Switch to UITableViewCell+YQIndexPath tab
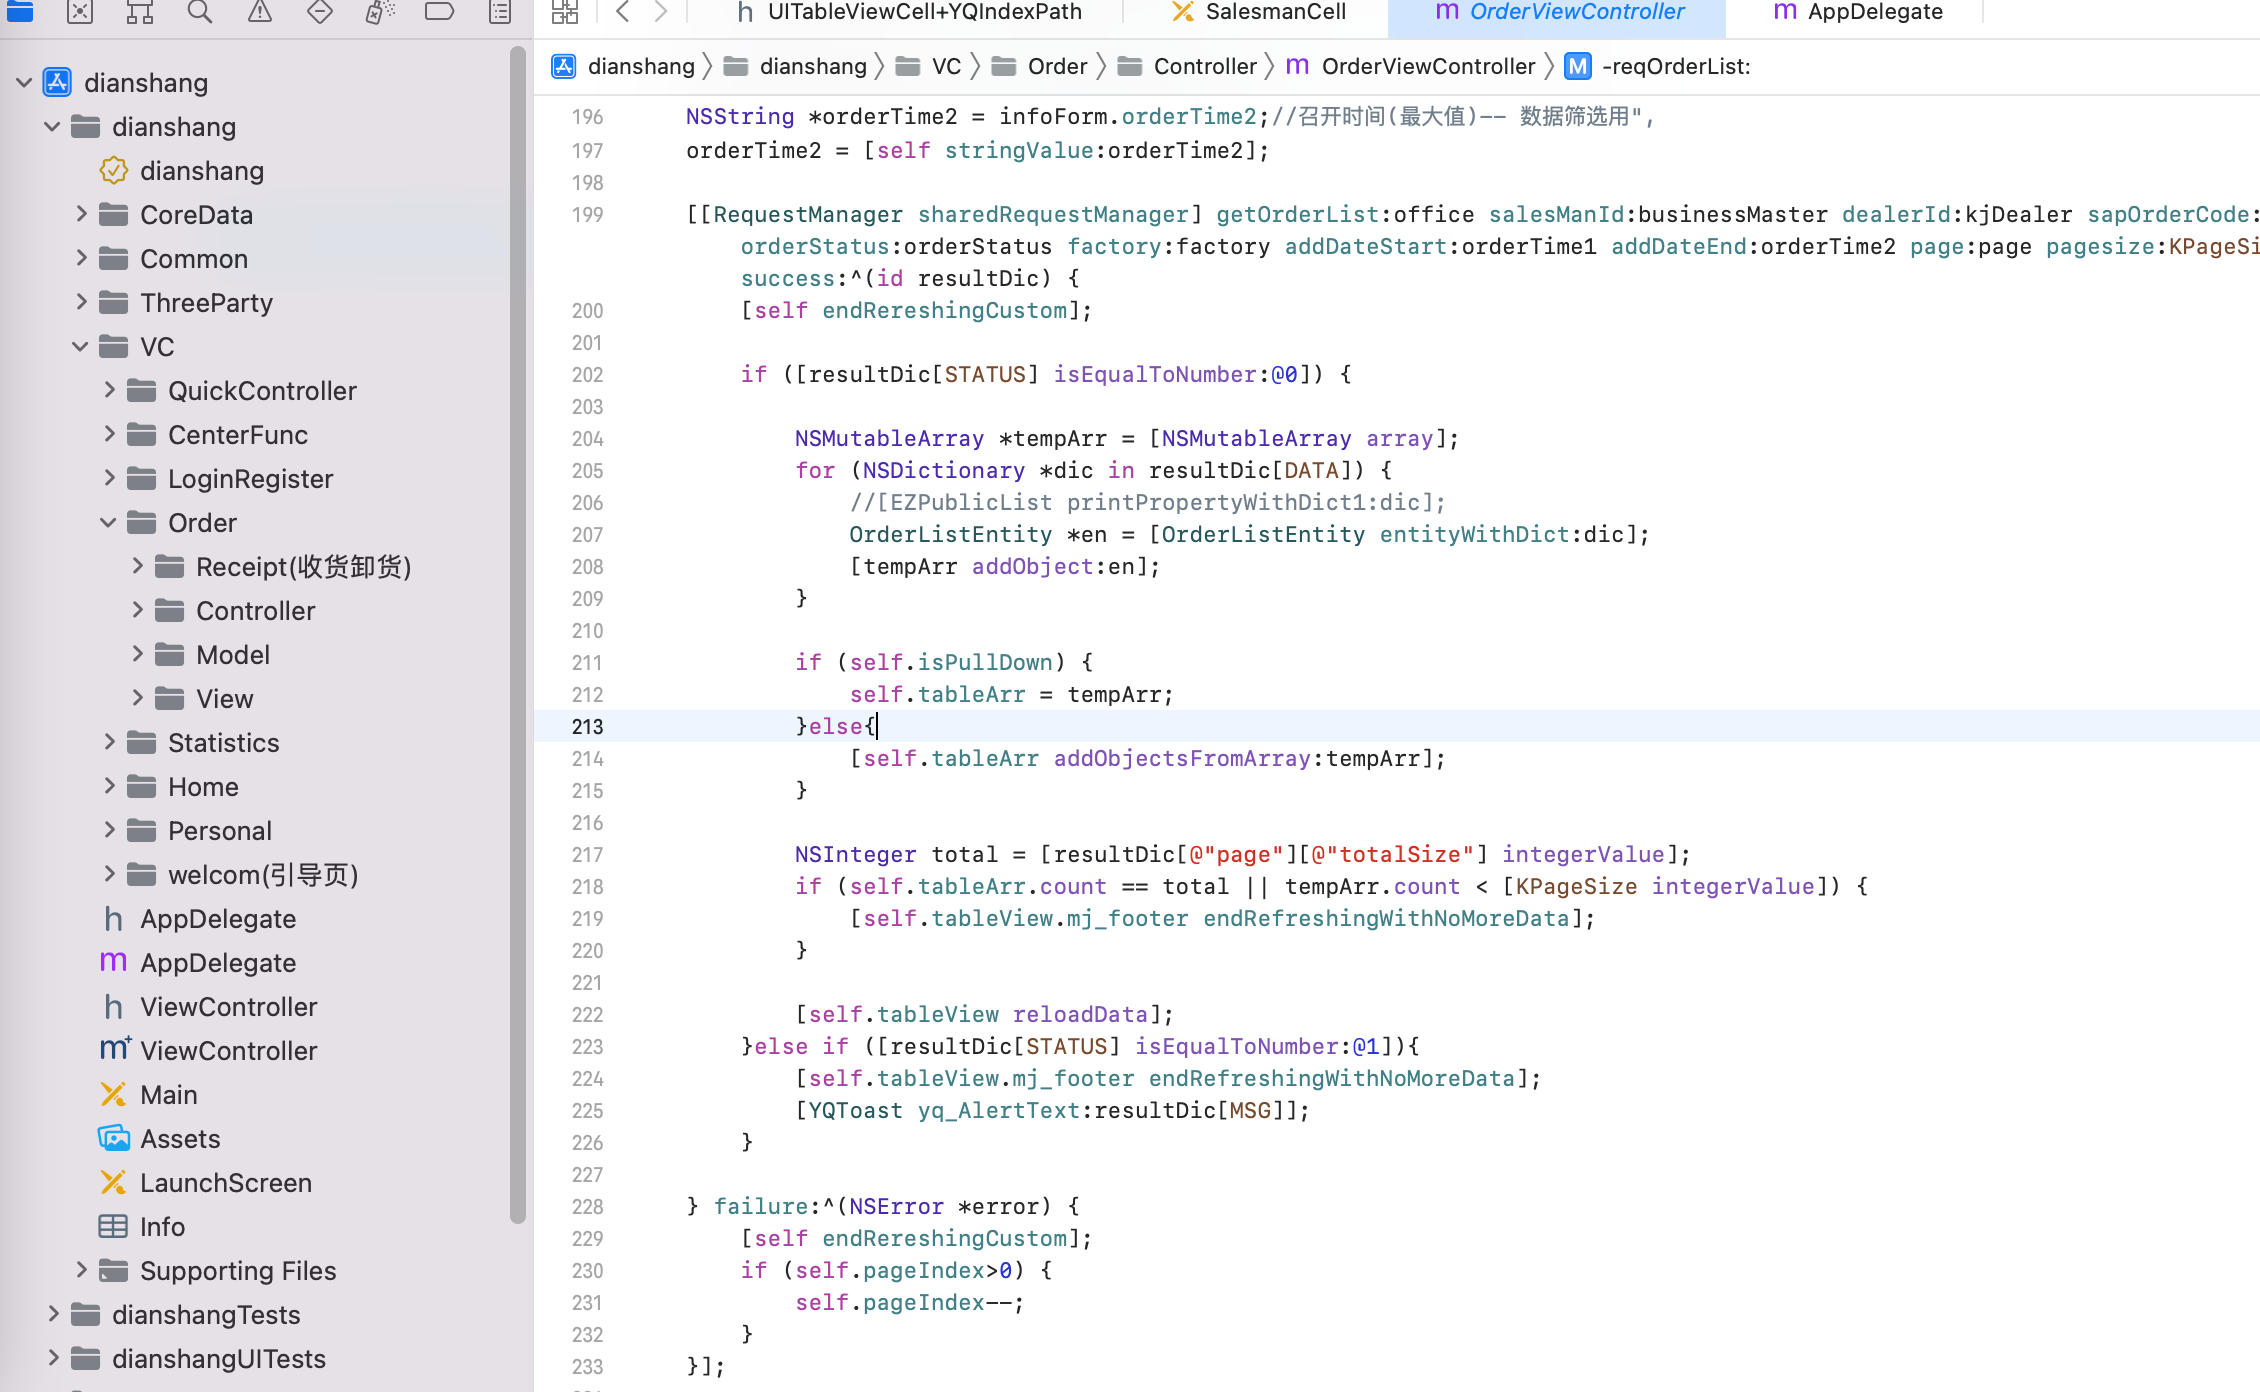The height and width of the screenshot is (1392, 2260). click(908, 12)
